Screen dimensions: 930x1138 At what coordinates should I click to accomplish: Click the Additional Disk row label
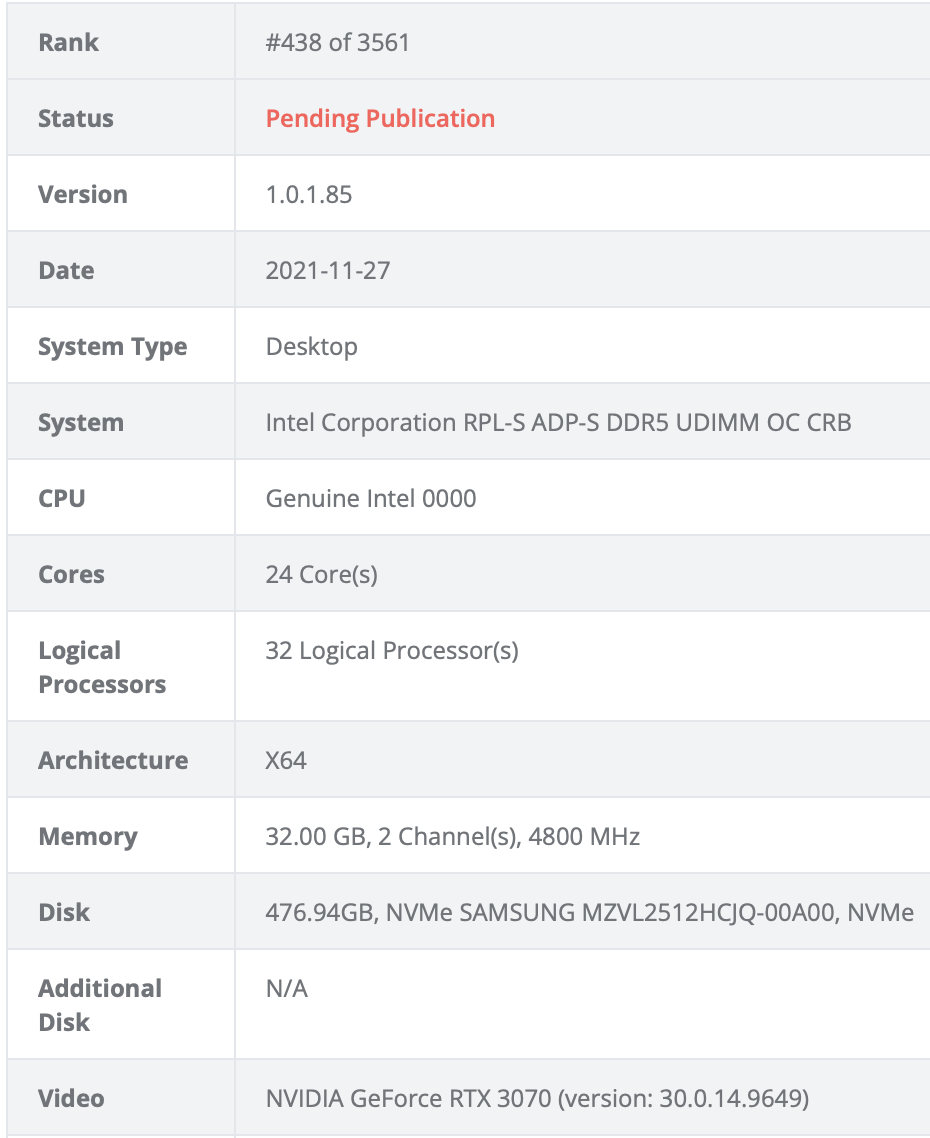(x=100, y=1005)
